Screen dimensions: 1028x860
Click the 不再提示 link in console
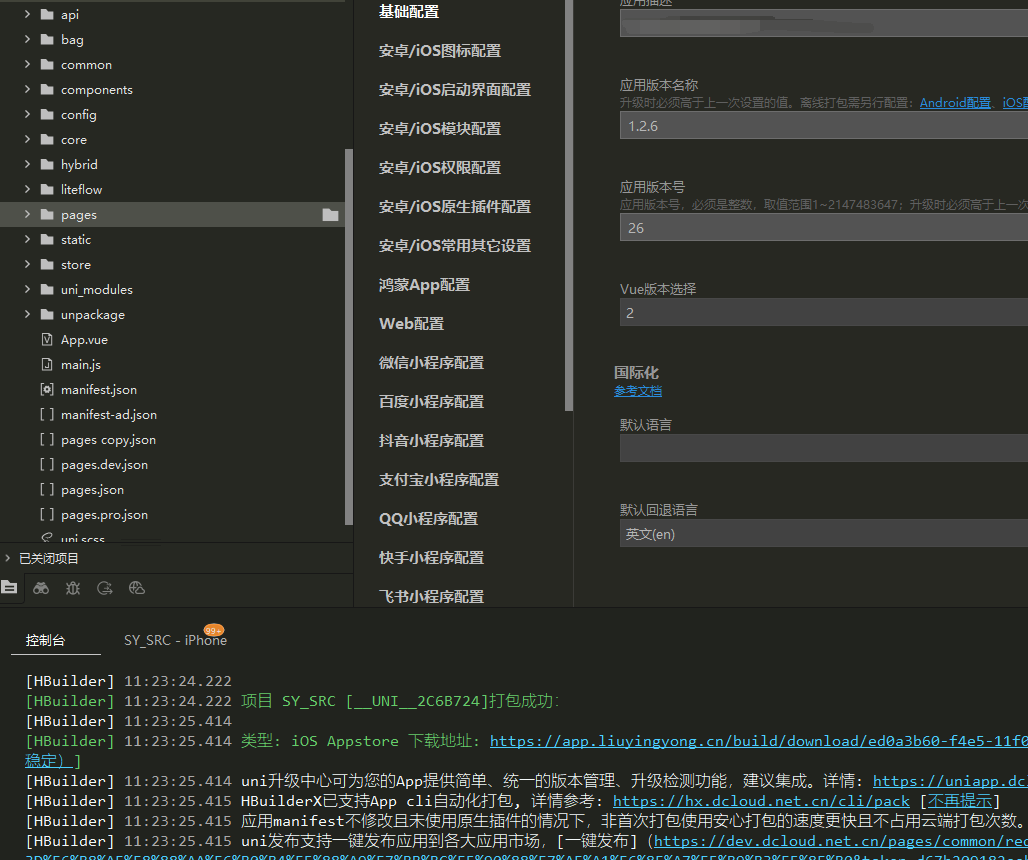959,801
